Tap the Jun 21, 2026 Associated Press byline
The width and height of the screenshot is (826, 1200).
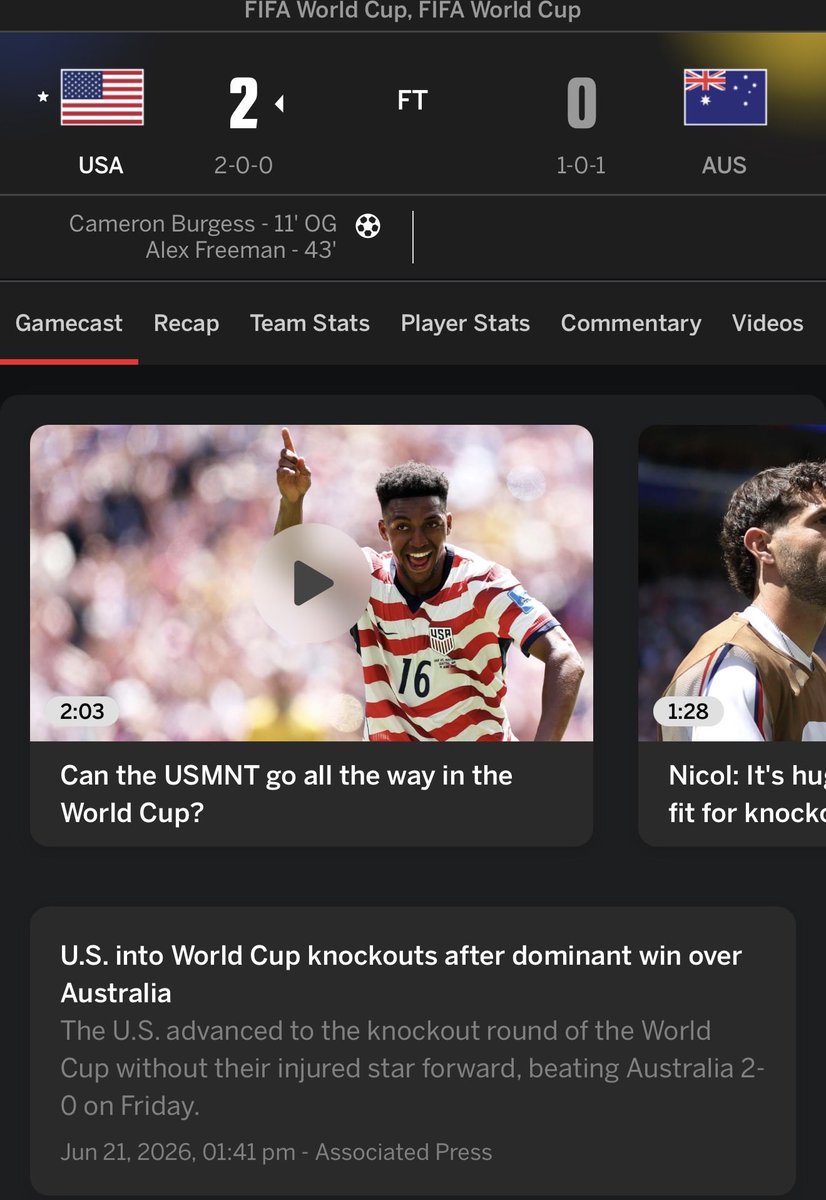pos(276,1152)
